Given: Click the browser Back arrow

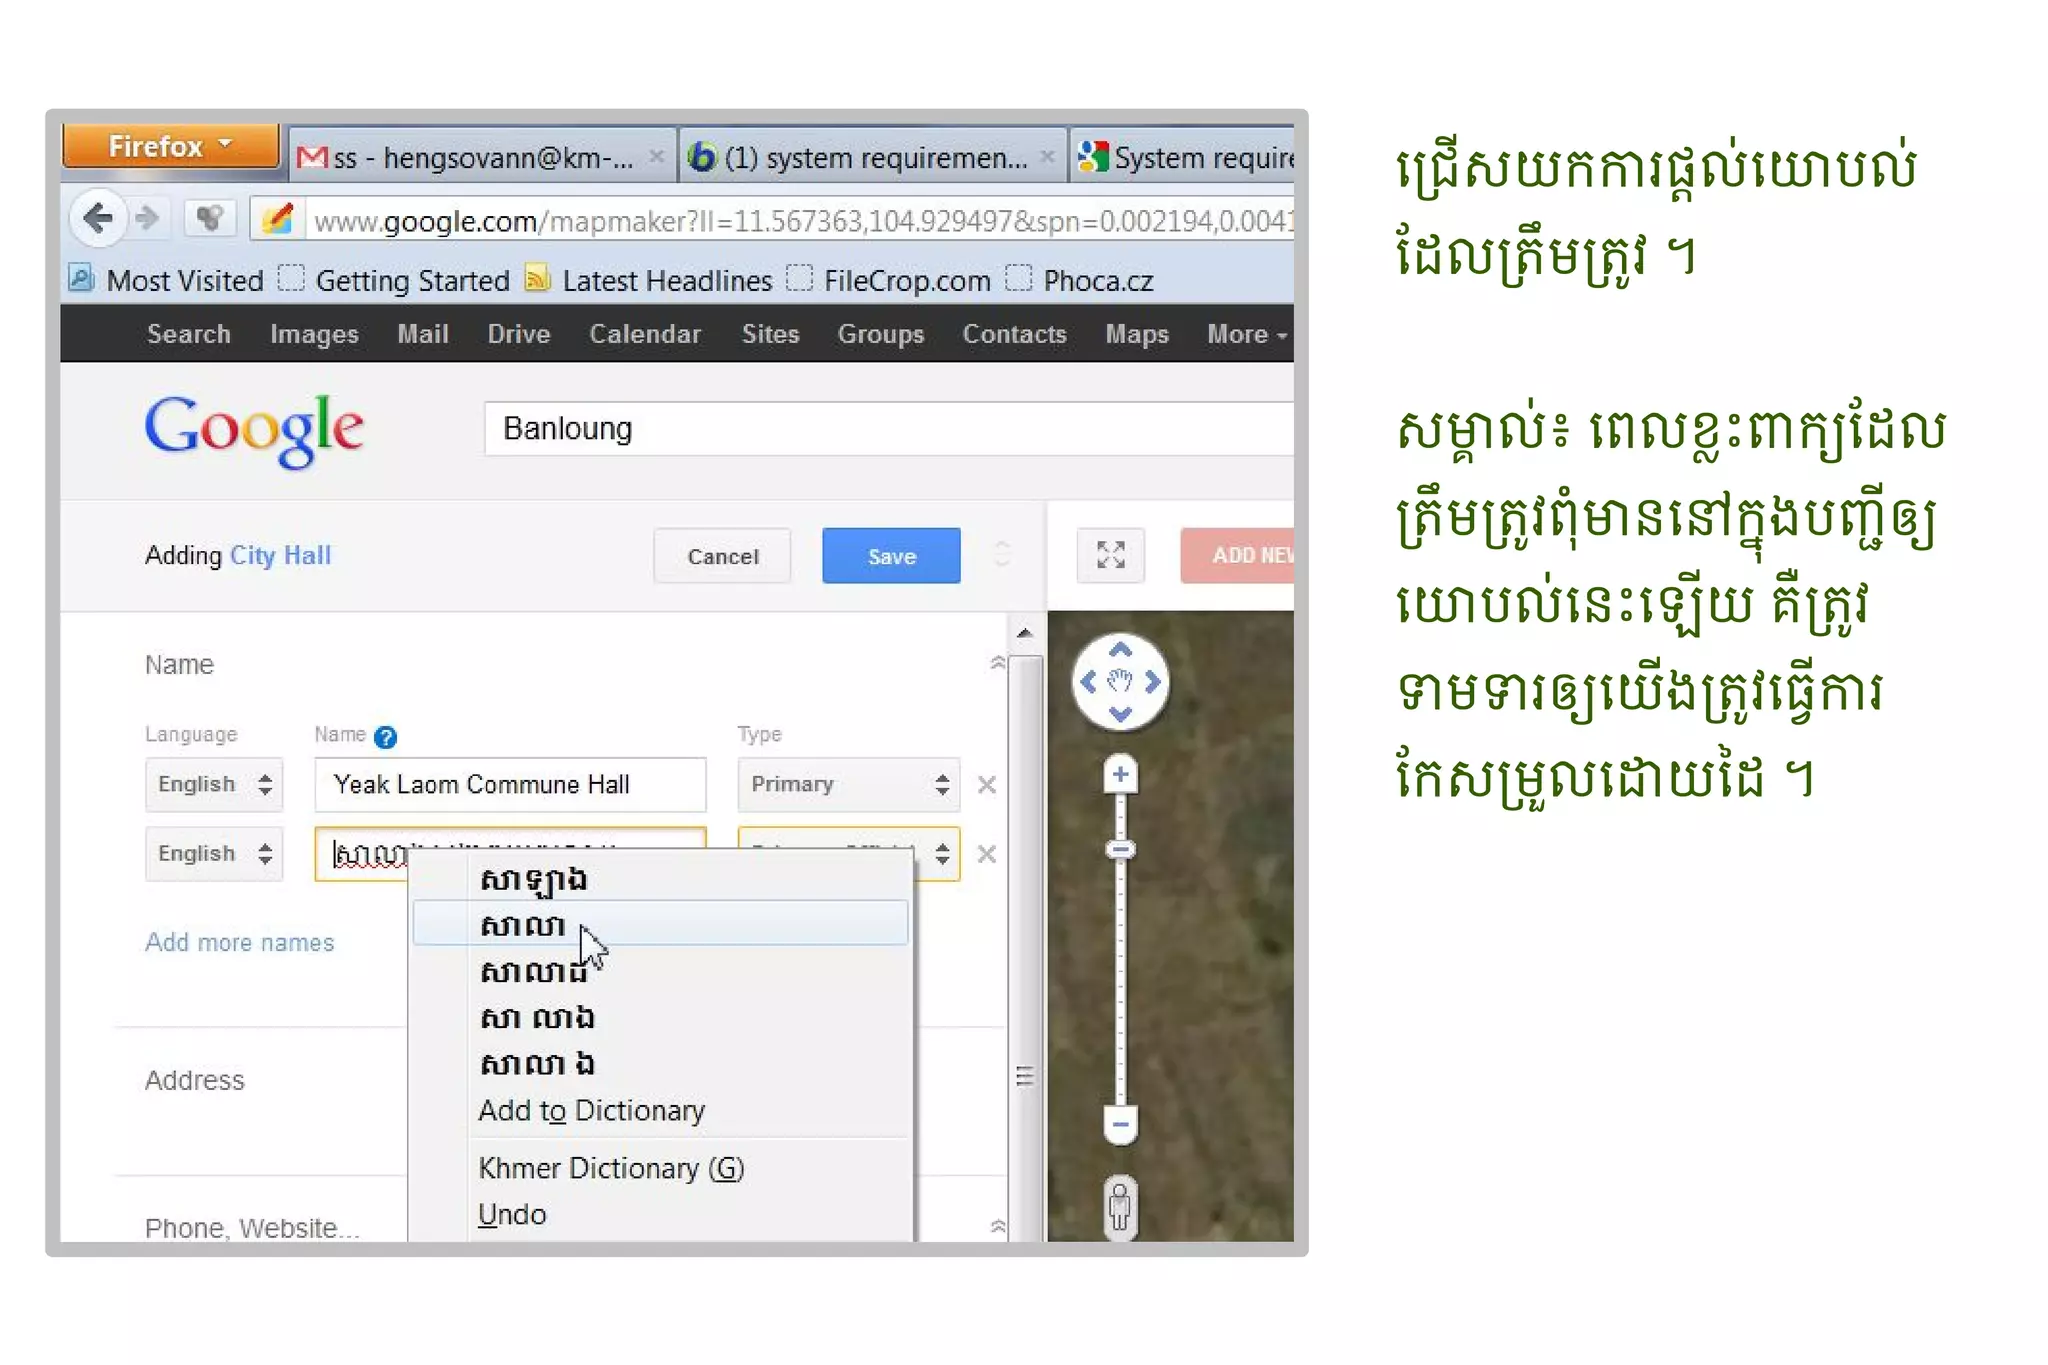Looking at the screenshot, I should (x=97, y=217).
